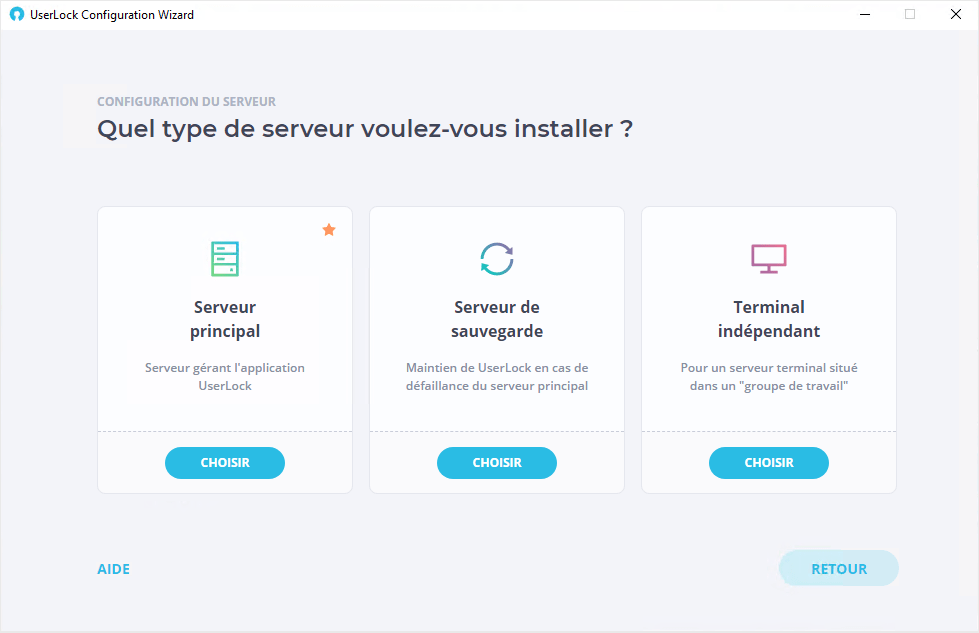Click the Terminal indépendant monitor icon
The image size is (979, 633).
769,258
